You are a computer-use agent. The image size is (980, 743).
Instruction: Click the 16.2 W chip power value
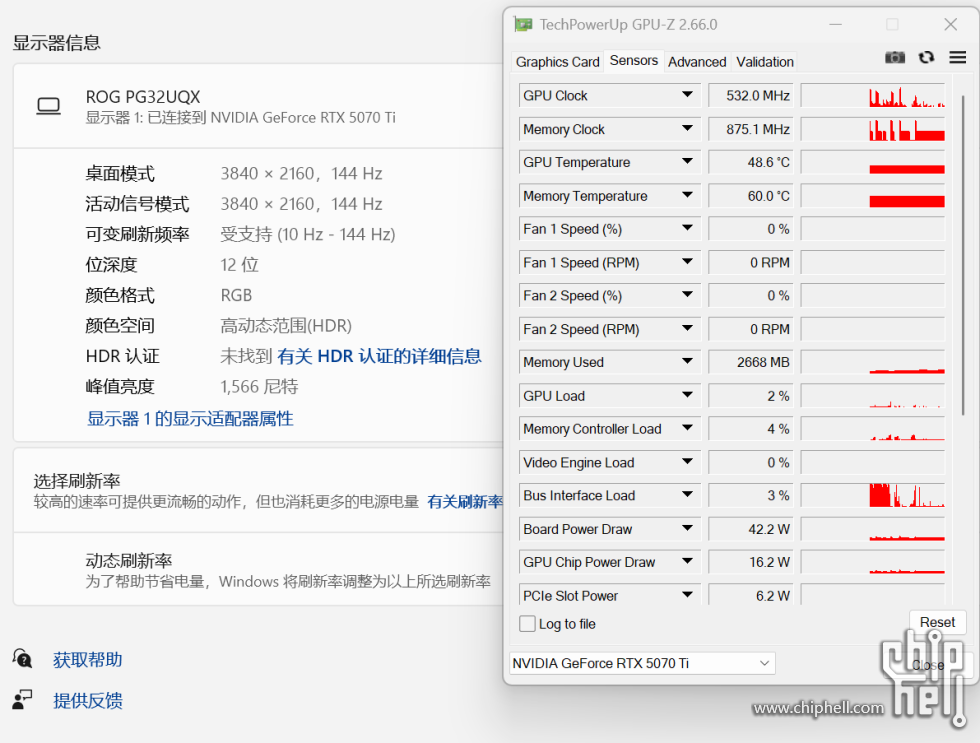[x=751, y=562]
